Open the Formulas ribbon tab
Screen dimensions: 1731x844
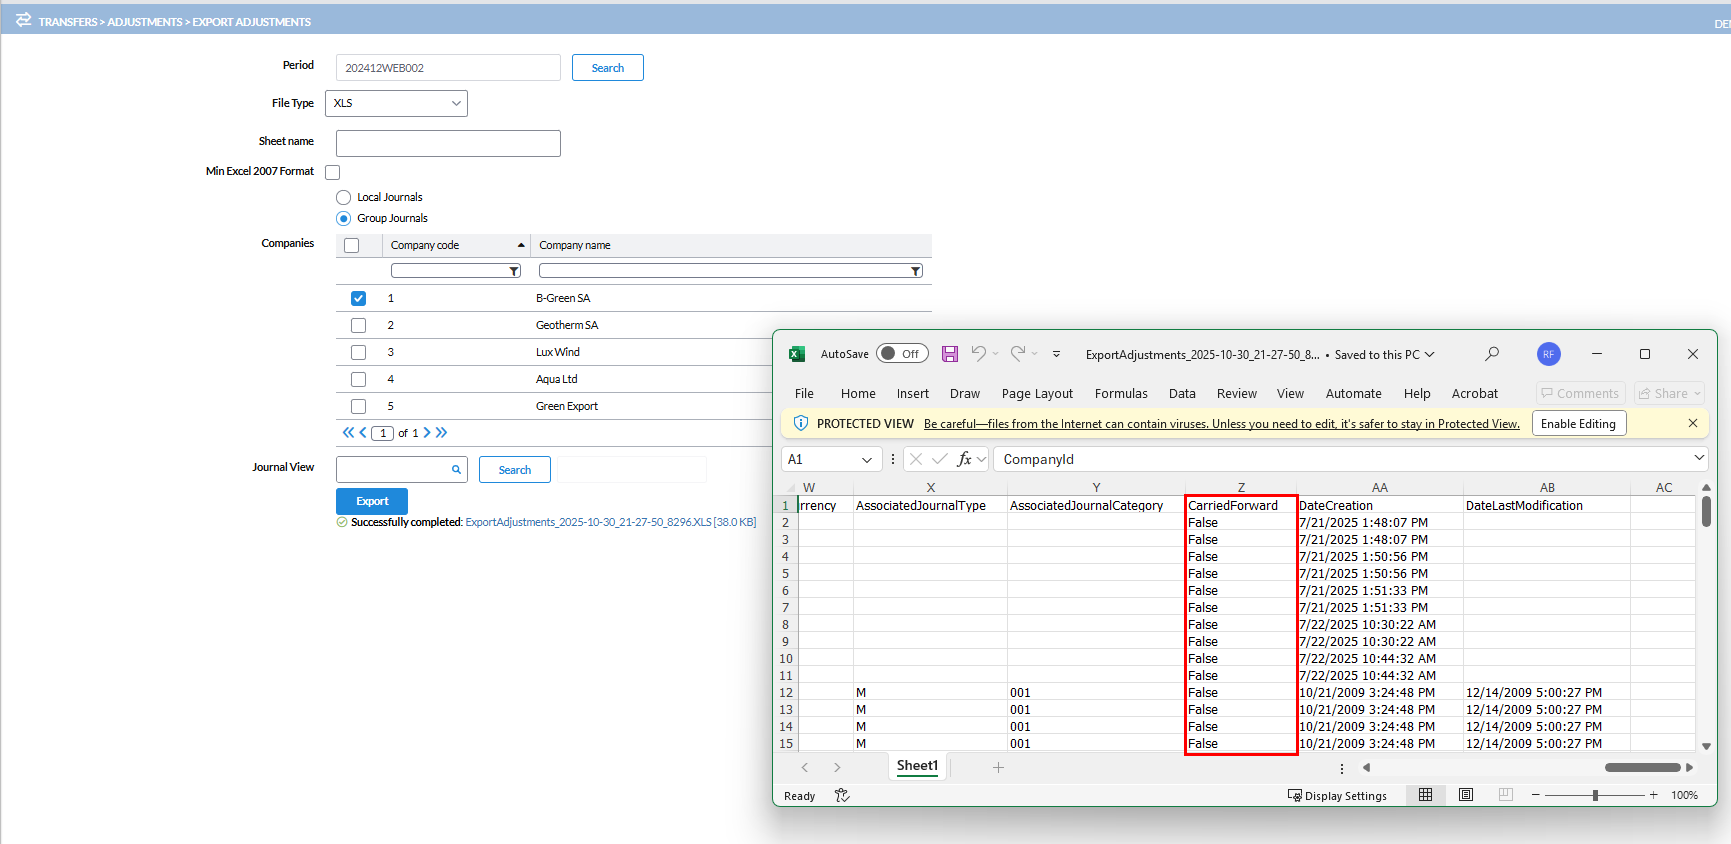tap(1121, 394)
